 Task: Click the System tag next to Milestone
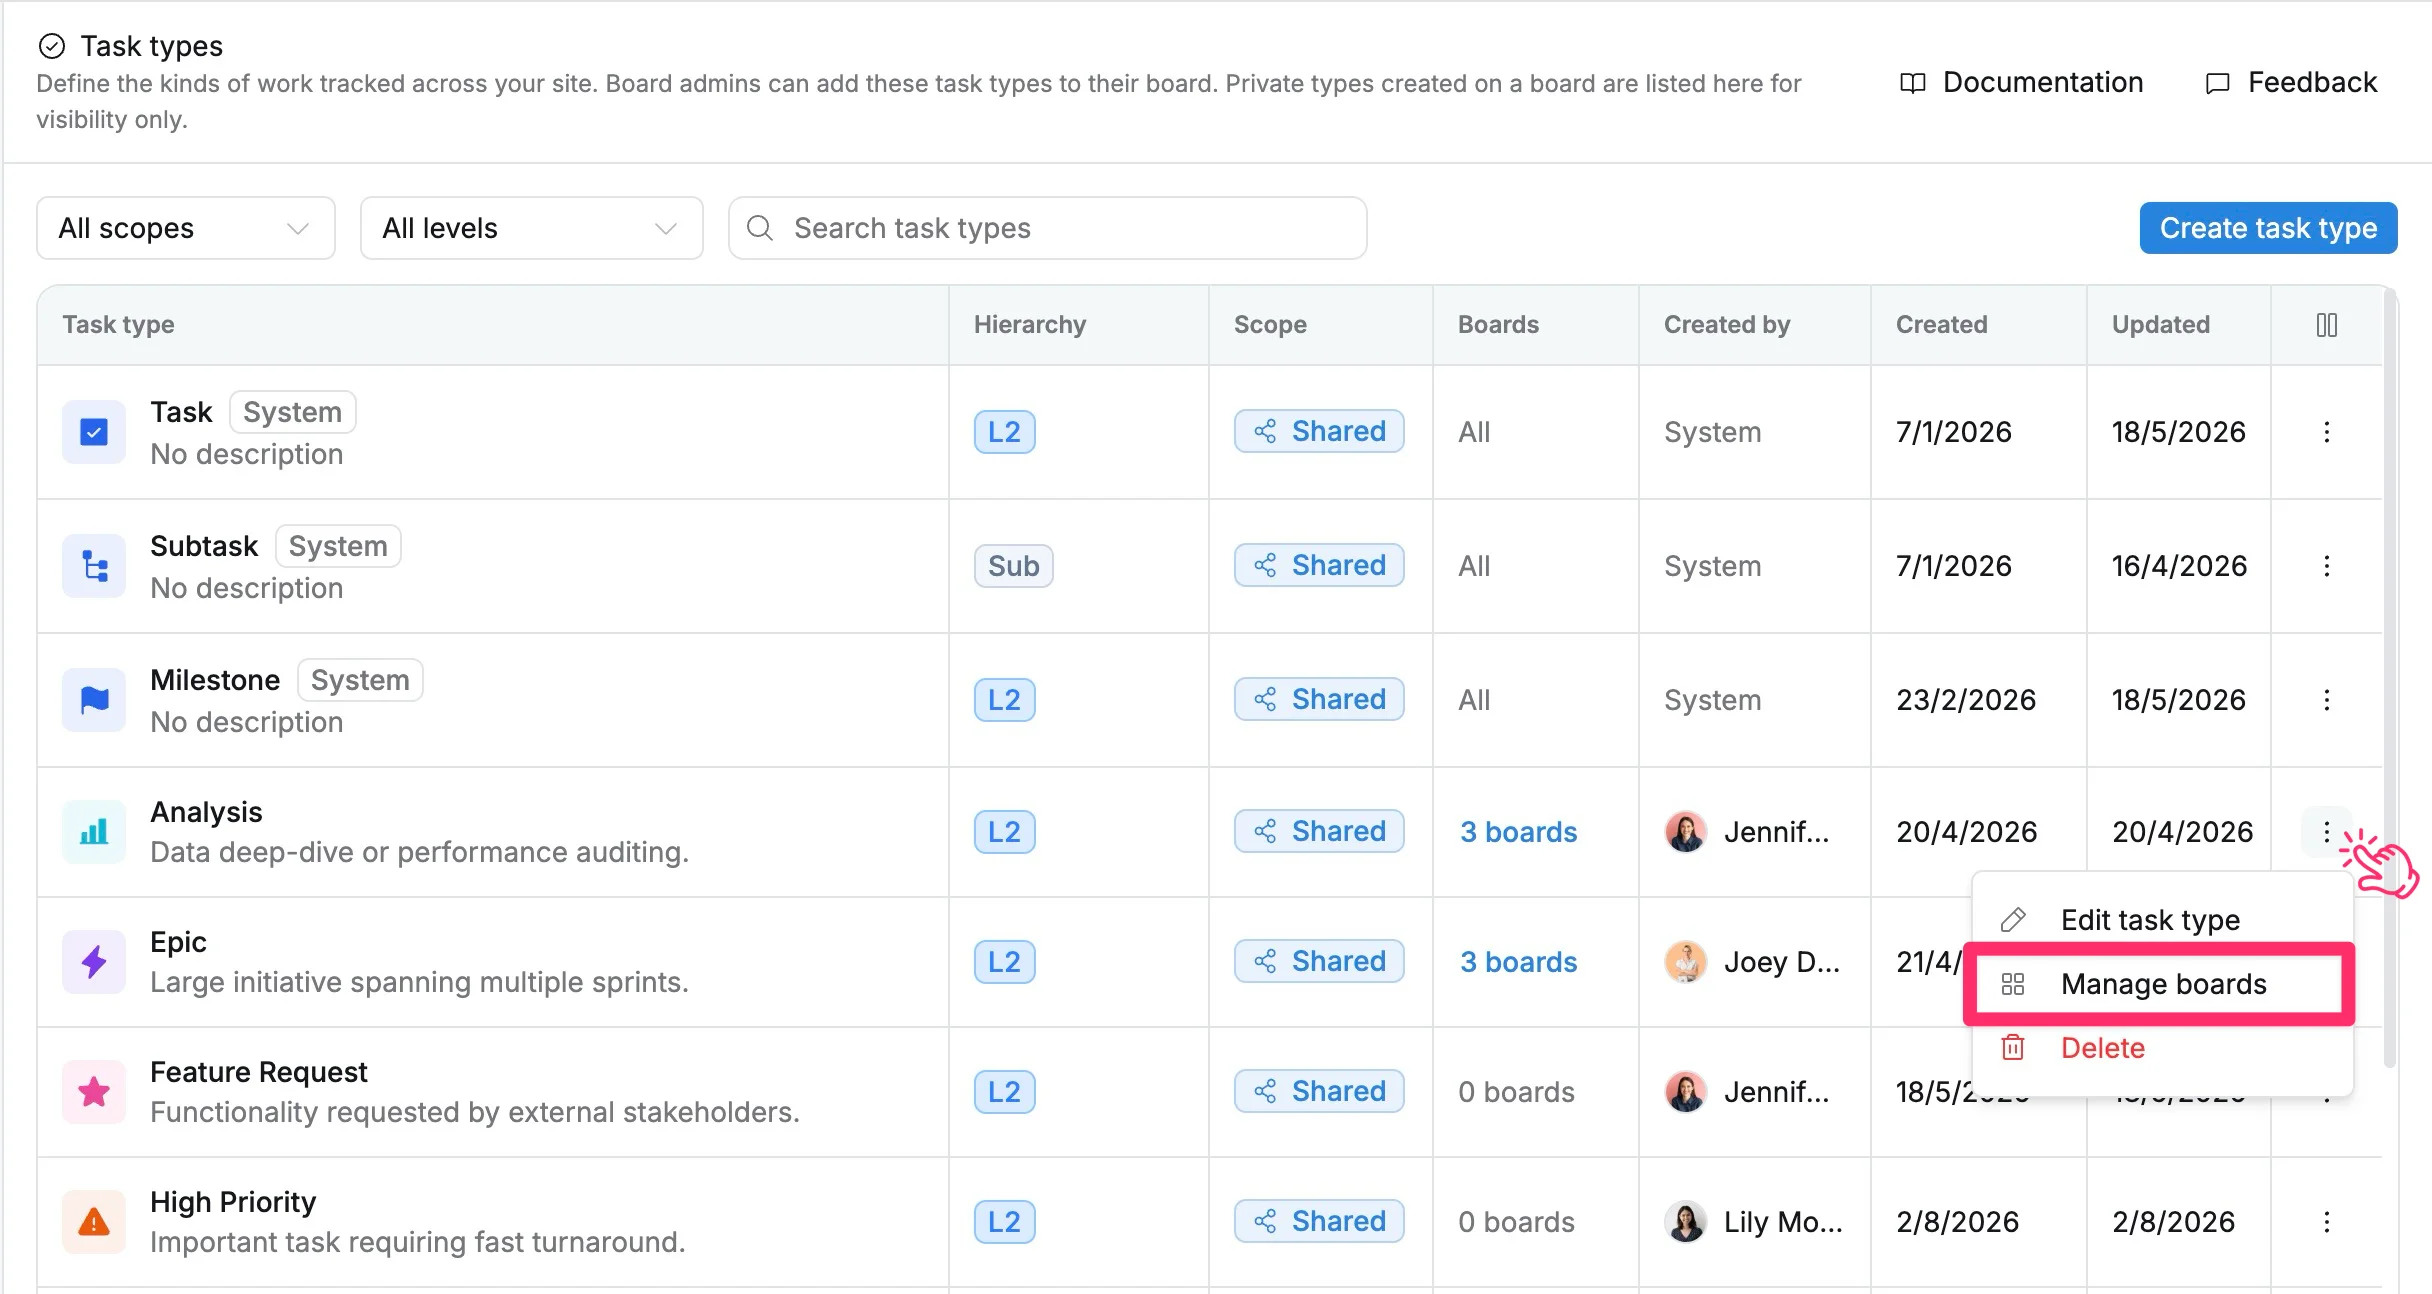[360, 680]
